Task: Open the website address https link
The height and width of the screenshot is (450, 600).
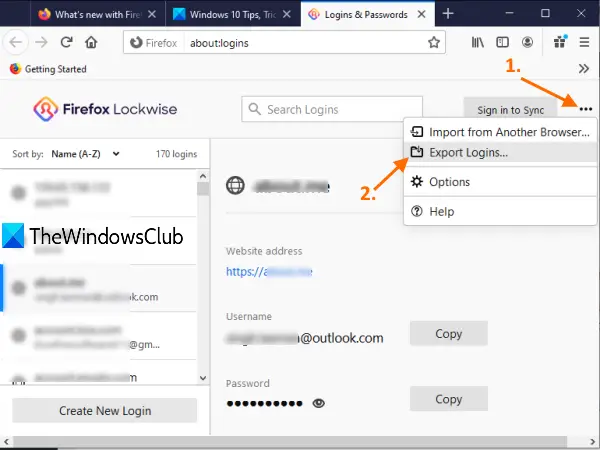Action: (269, 272)
